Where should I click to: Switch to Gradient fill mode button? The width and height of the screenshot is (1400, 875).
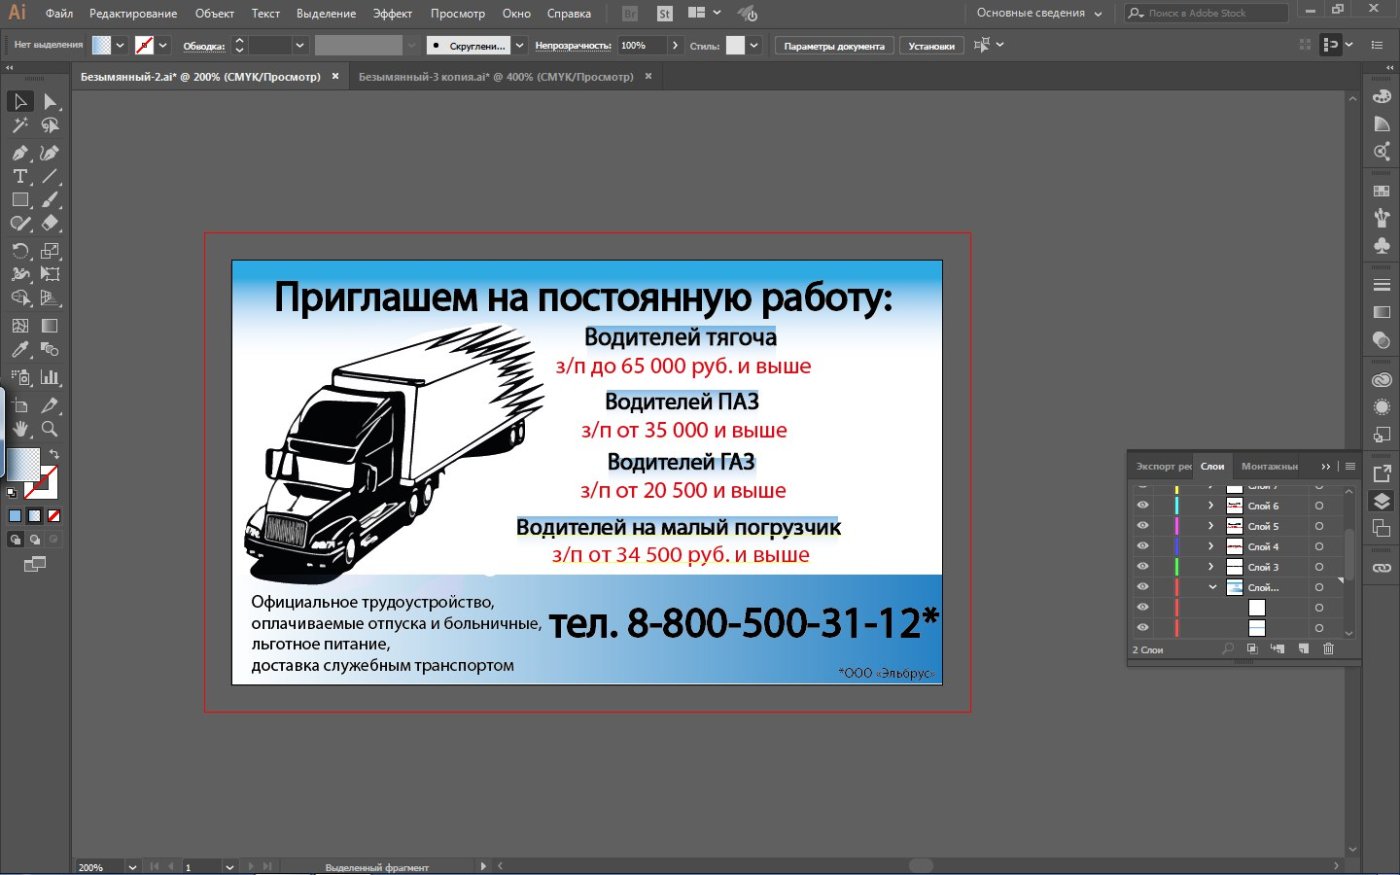point(34,516)
